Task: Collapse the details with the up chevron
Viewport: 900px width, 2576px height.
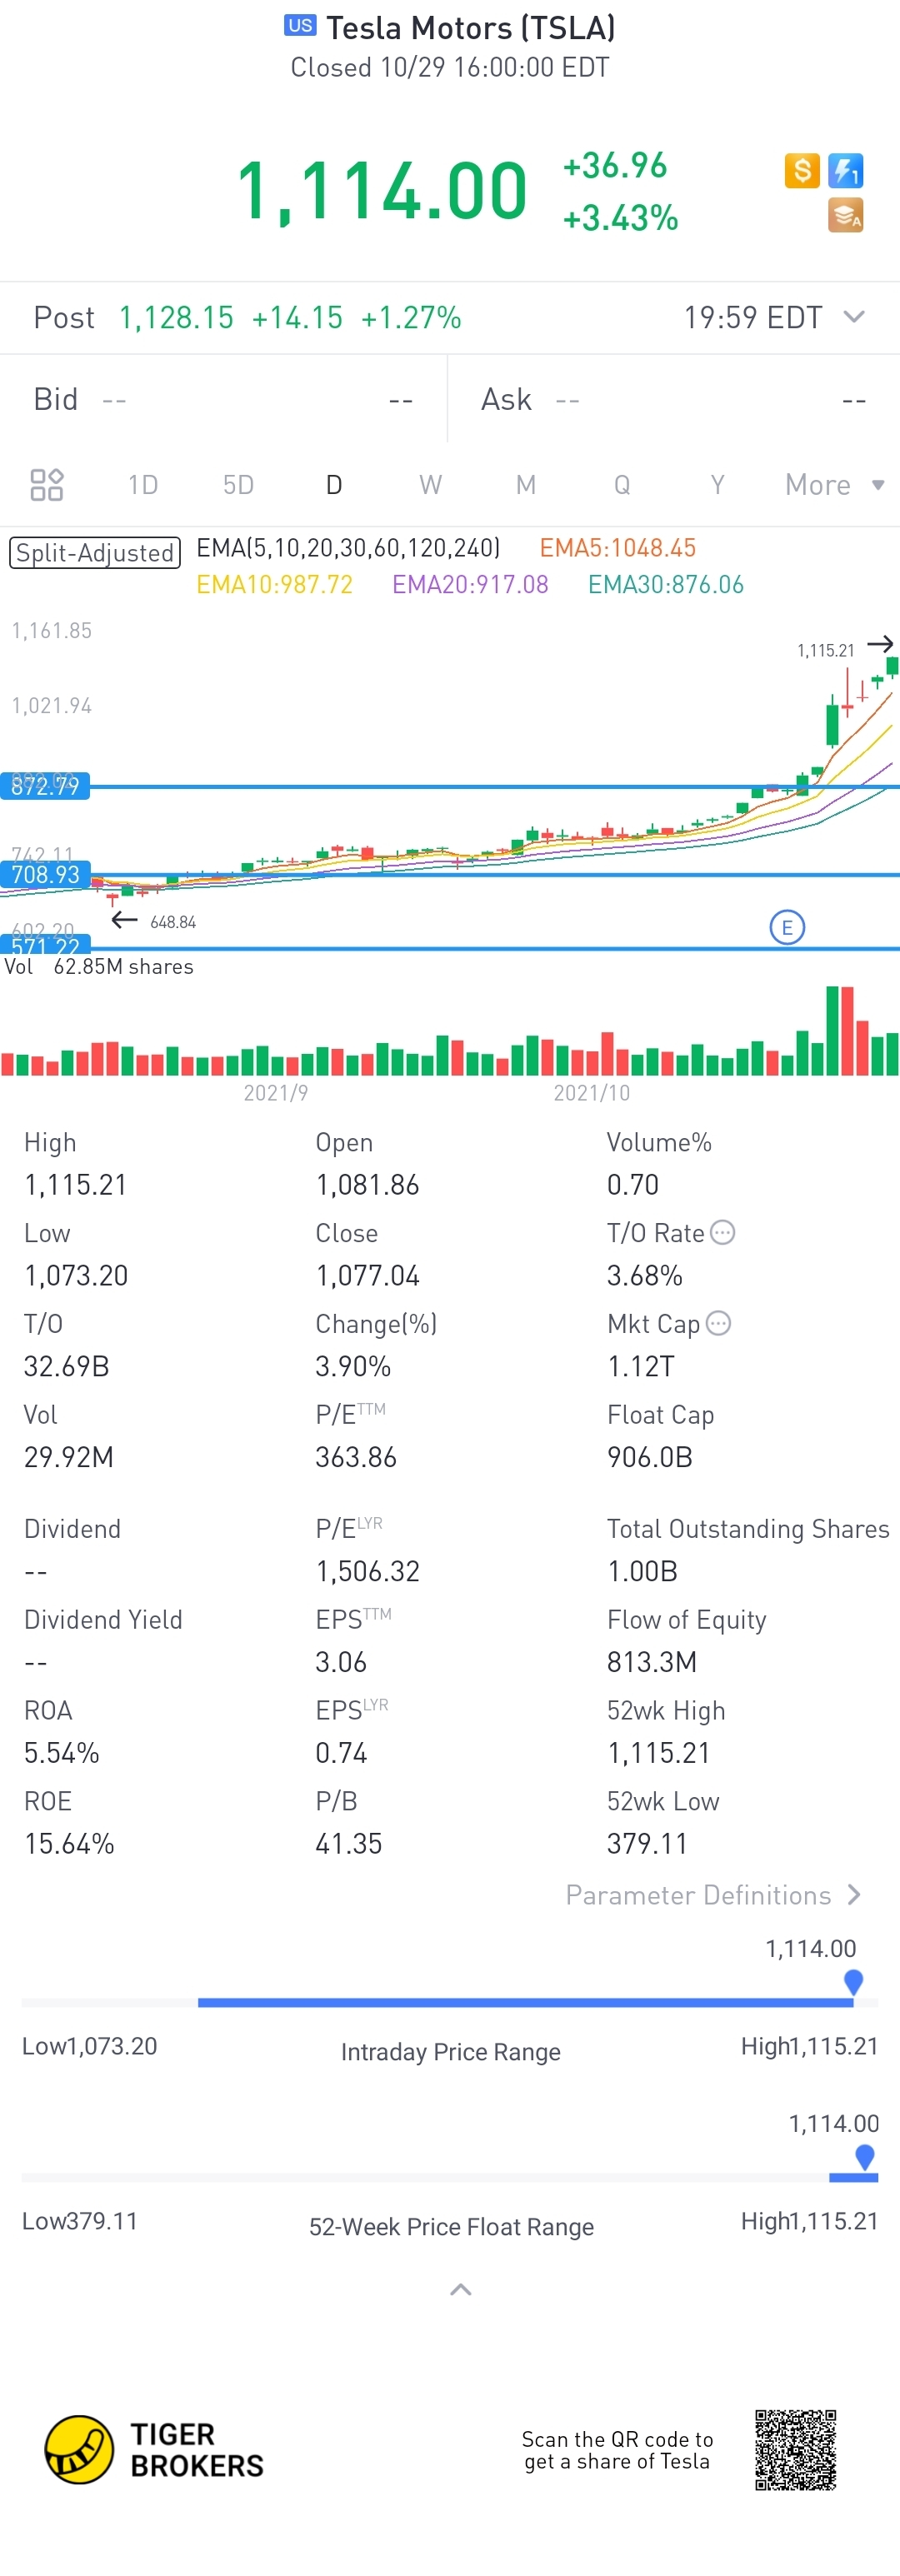Action: pos(461,2289)
